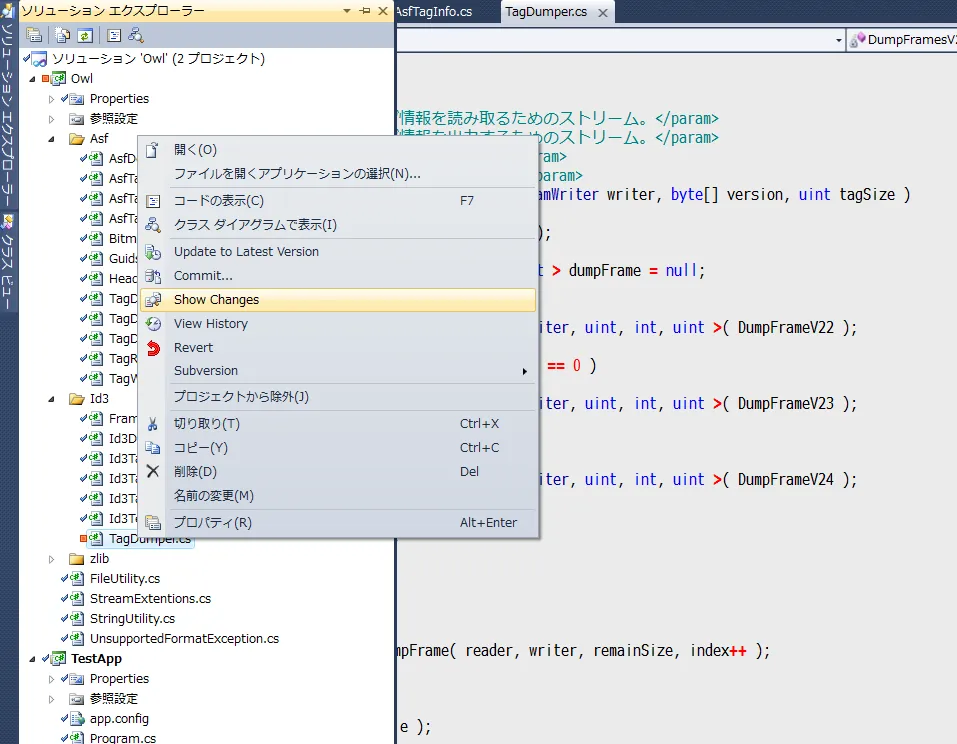The image size is (957, 744).
Task: Click the Refresh icon in Solution Explorer toolbar
Action: (85, 35)
